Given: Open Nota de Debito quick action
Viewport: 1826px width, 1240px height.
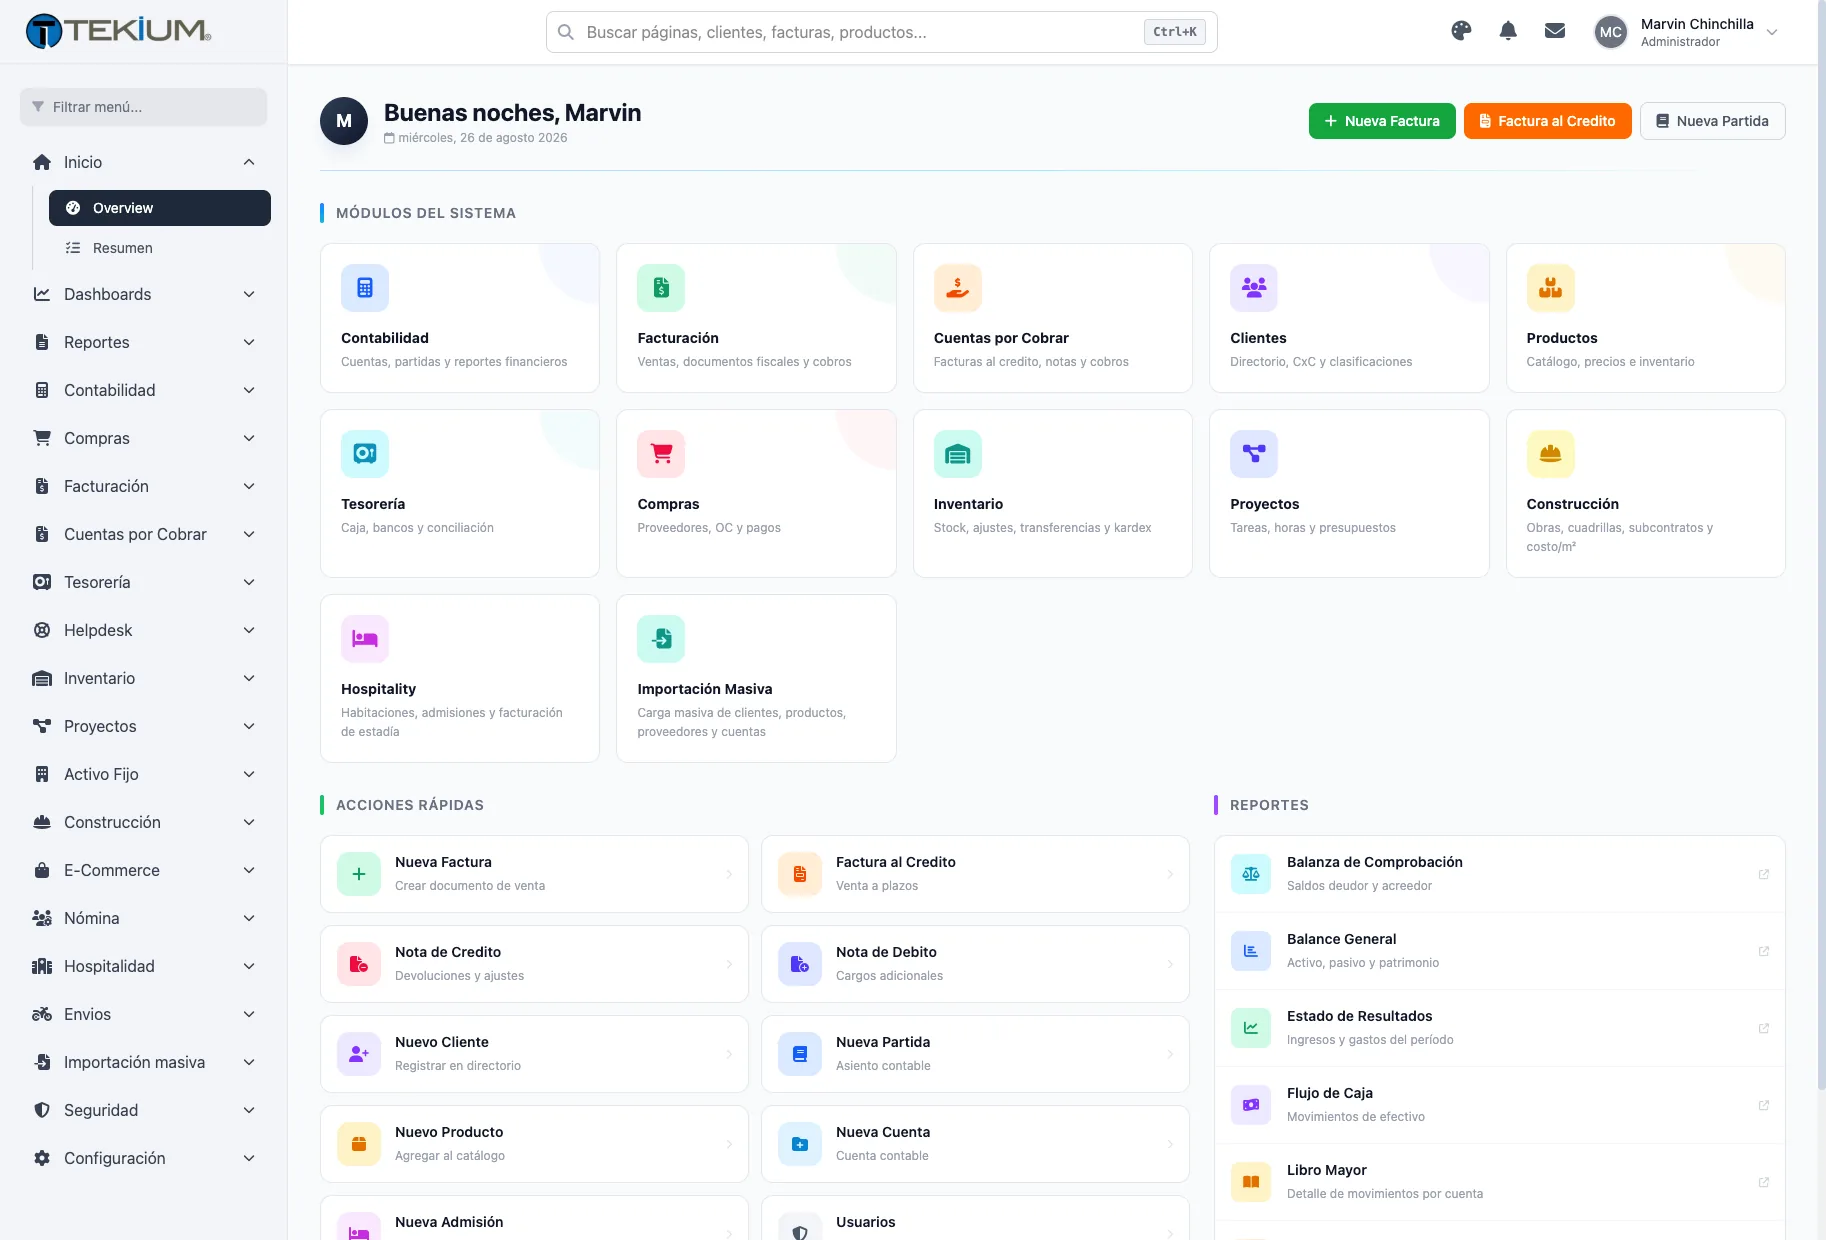Looking at the screenshot, I should (x=975, y=964).
